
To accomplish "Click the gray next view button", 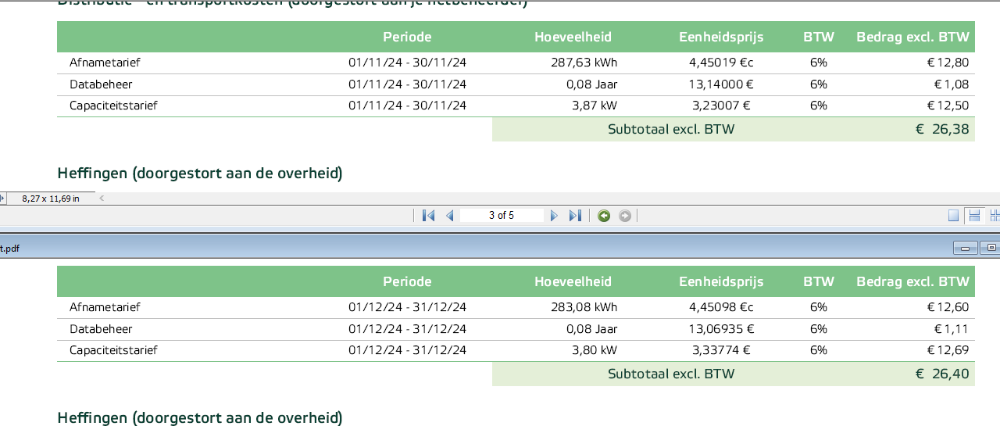I will click(x=625, y=216).
